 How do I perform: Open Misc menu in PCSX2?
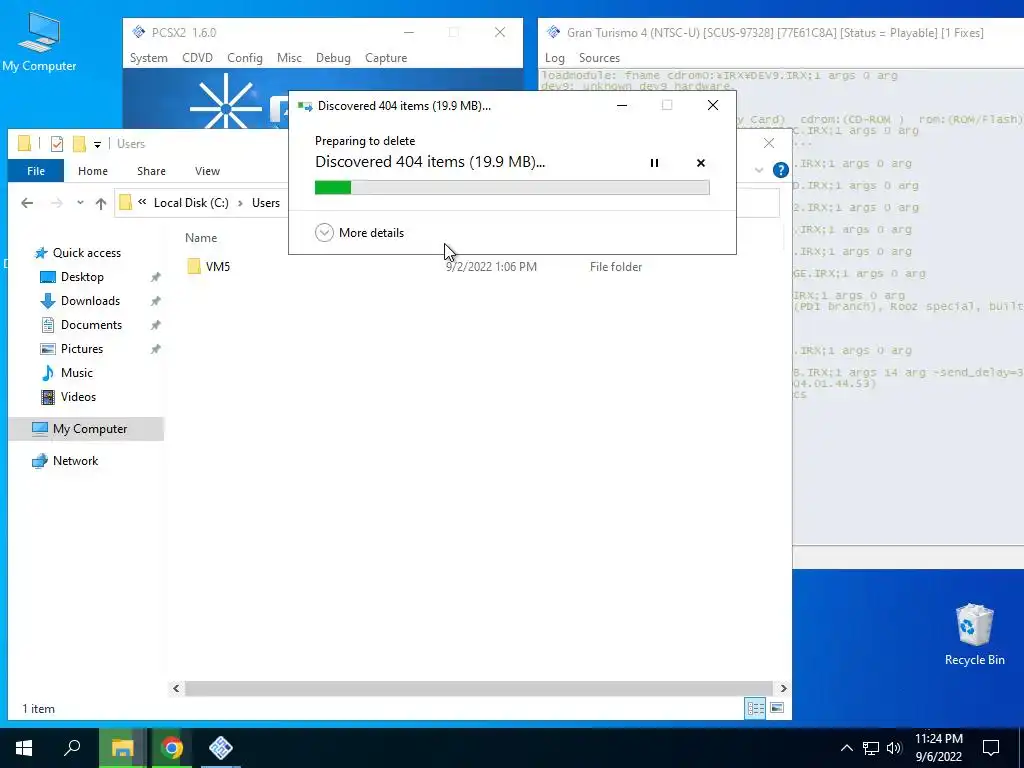pyautogui.click(x=289, y=57)
